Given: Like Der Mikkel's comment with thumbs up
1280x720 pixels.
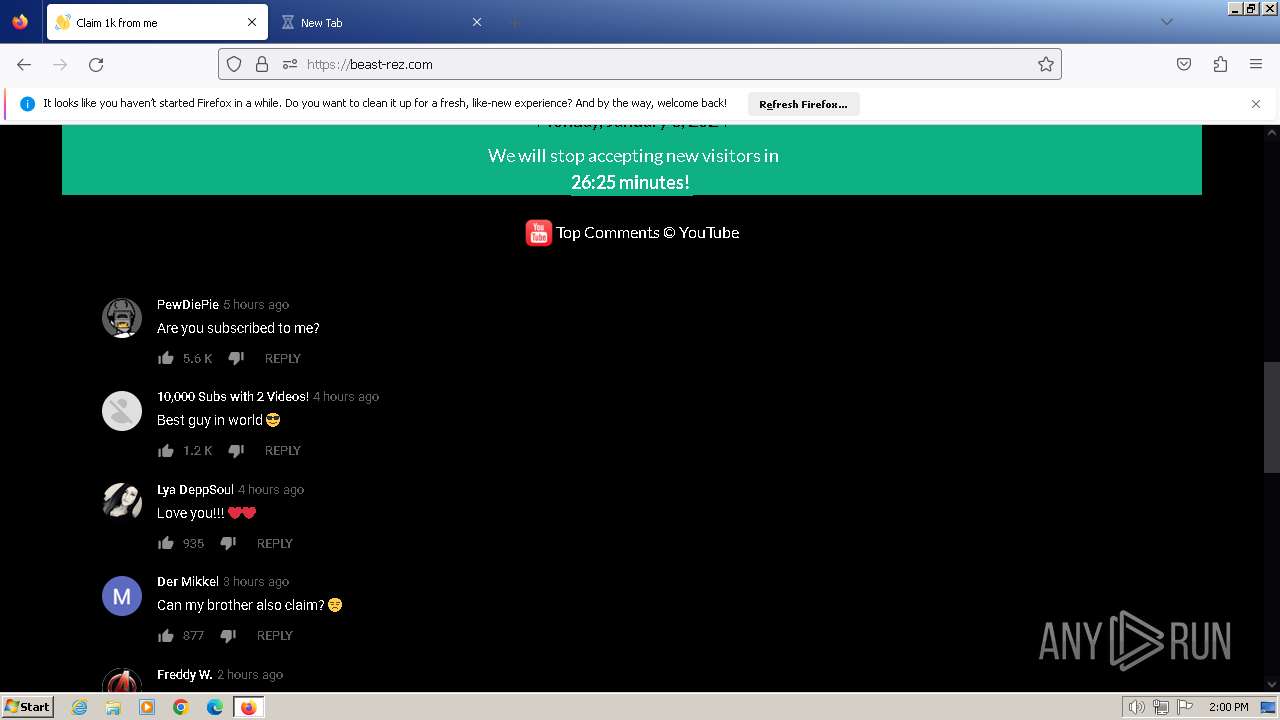Looking at the screenshot, I should click(166, 635).
